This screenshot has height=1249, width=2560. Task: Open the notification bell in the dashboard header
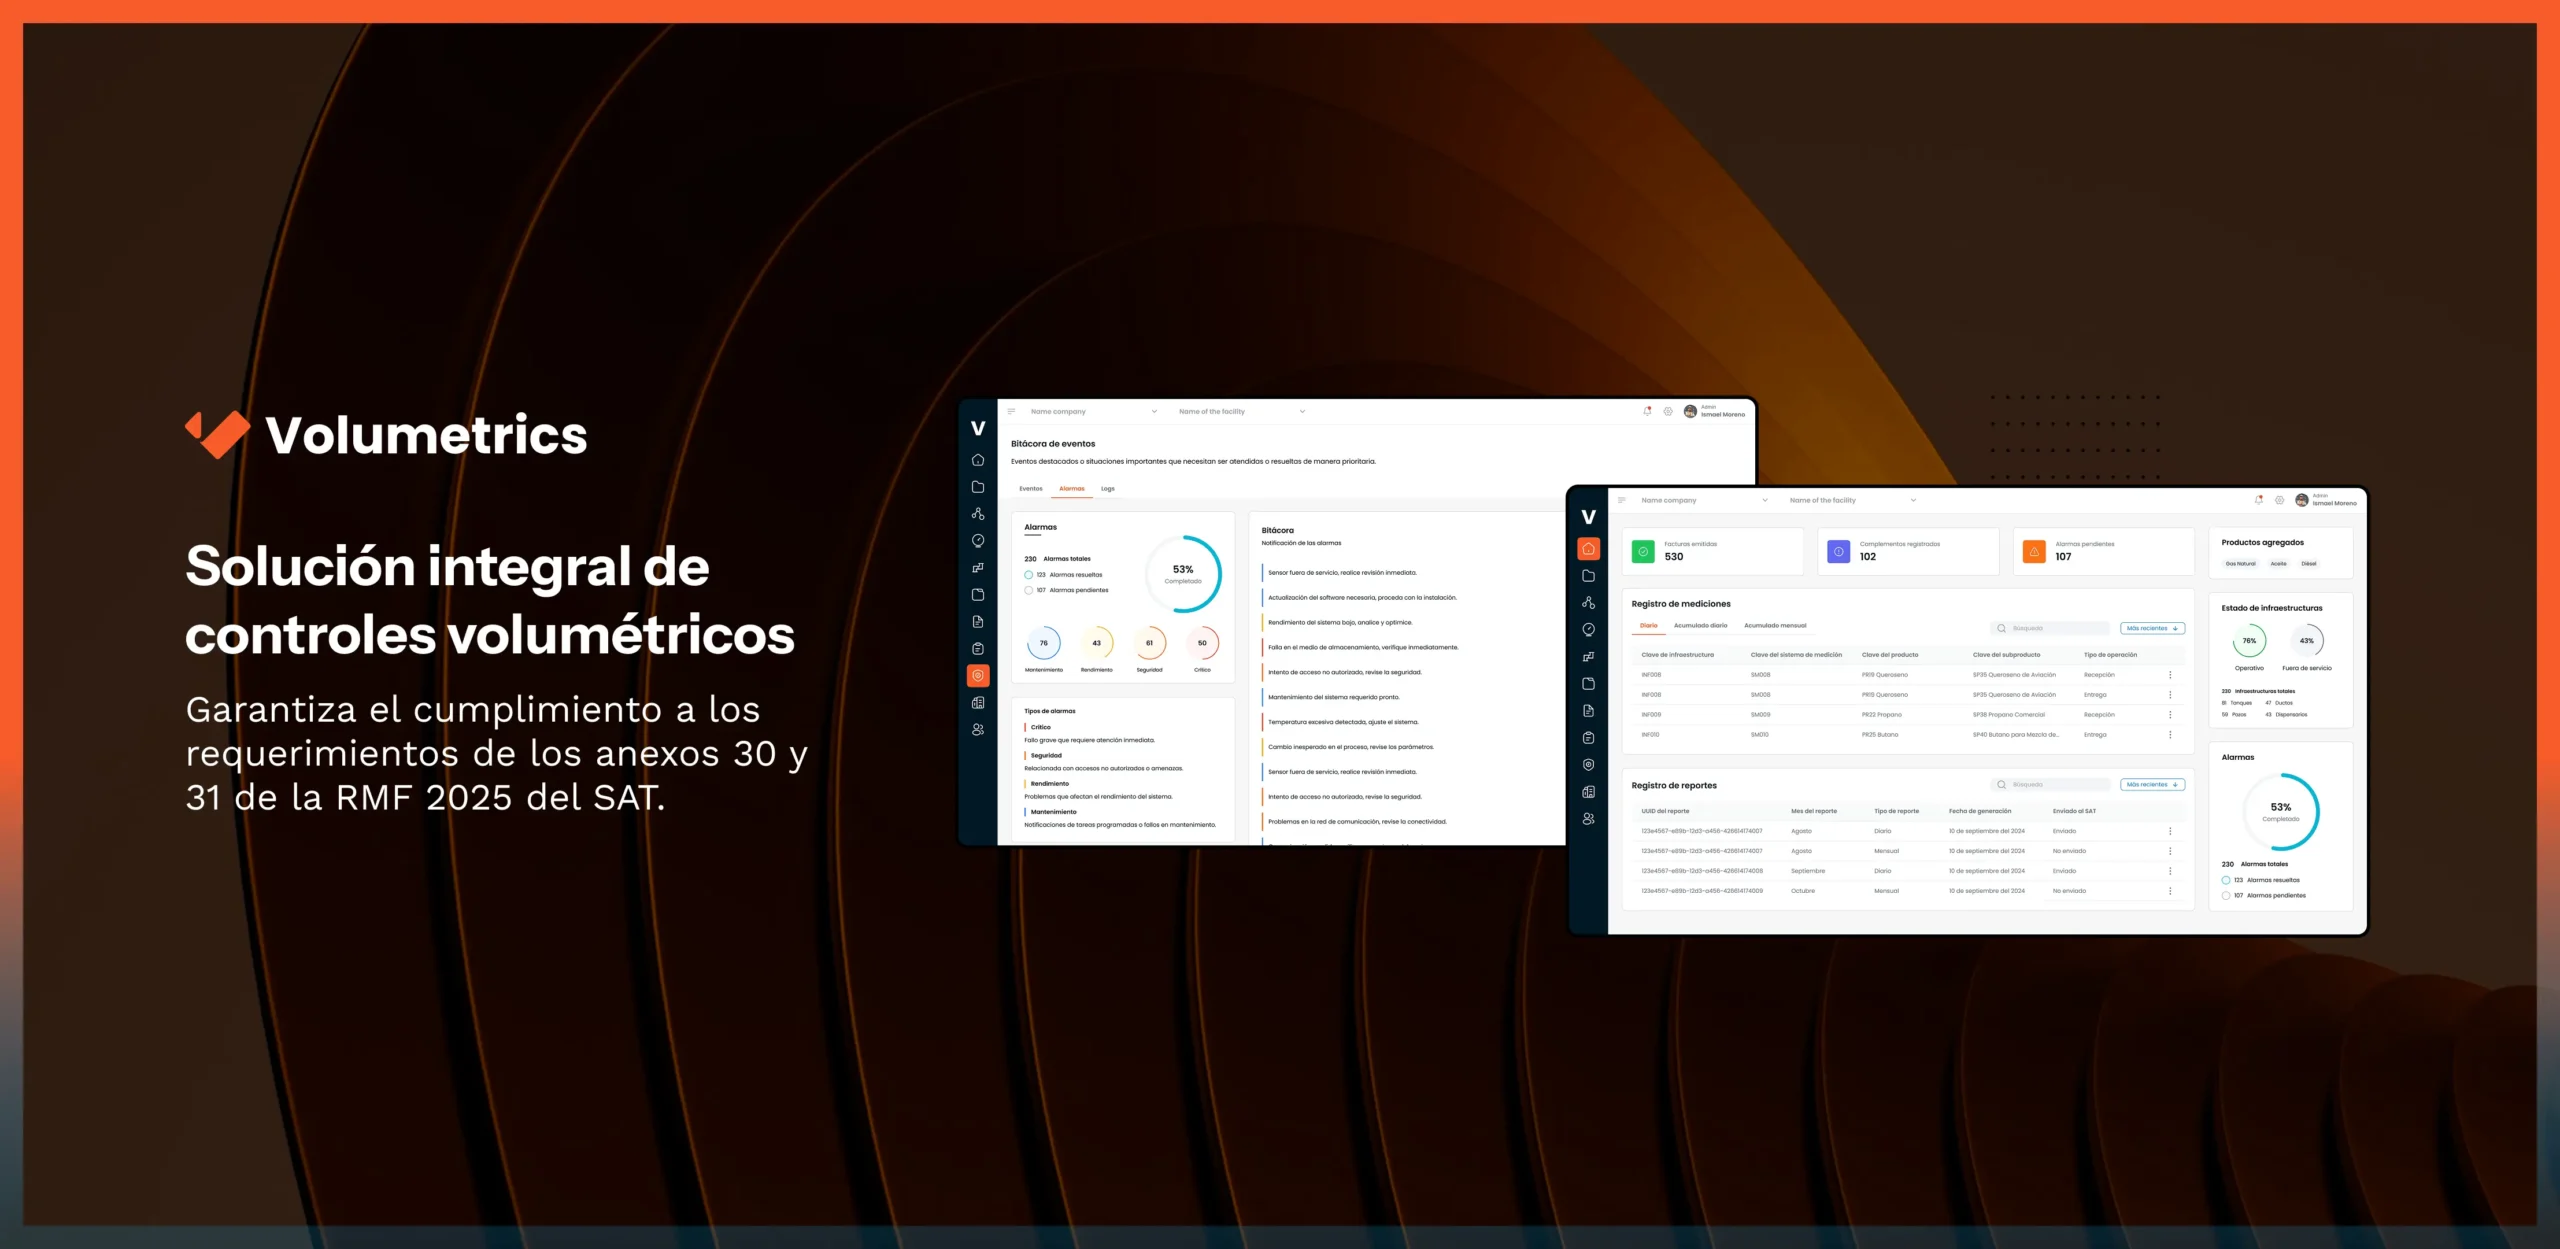point(2258,500)
